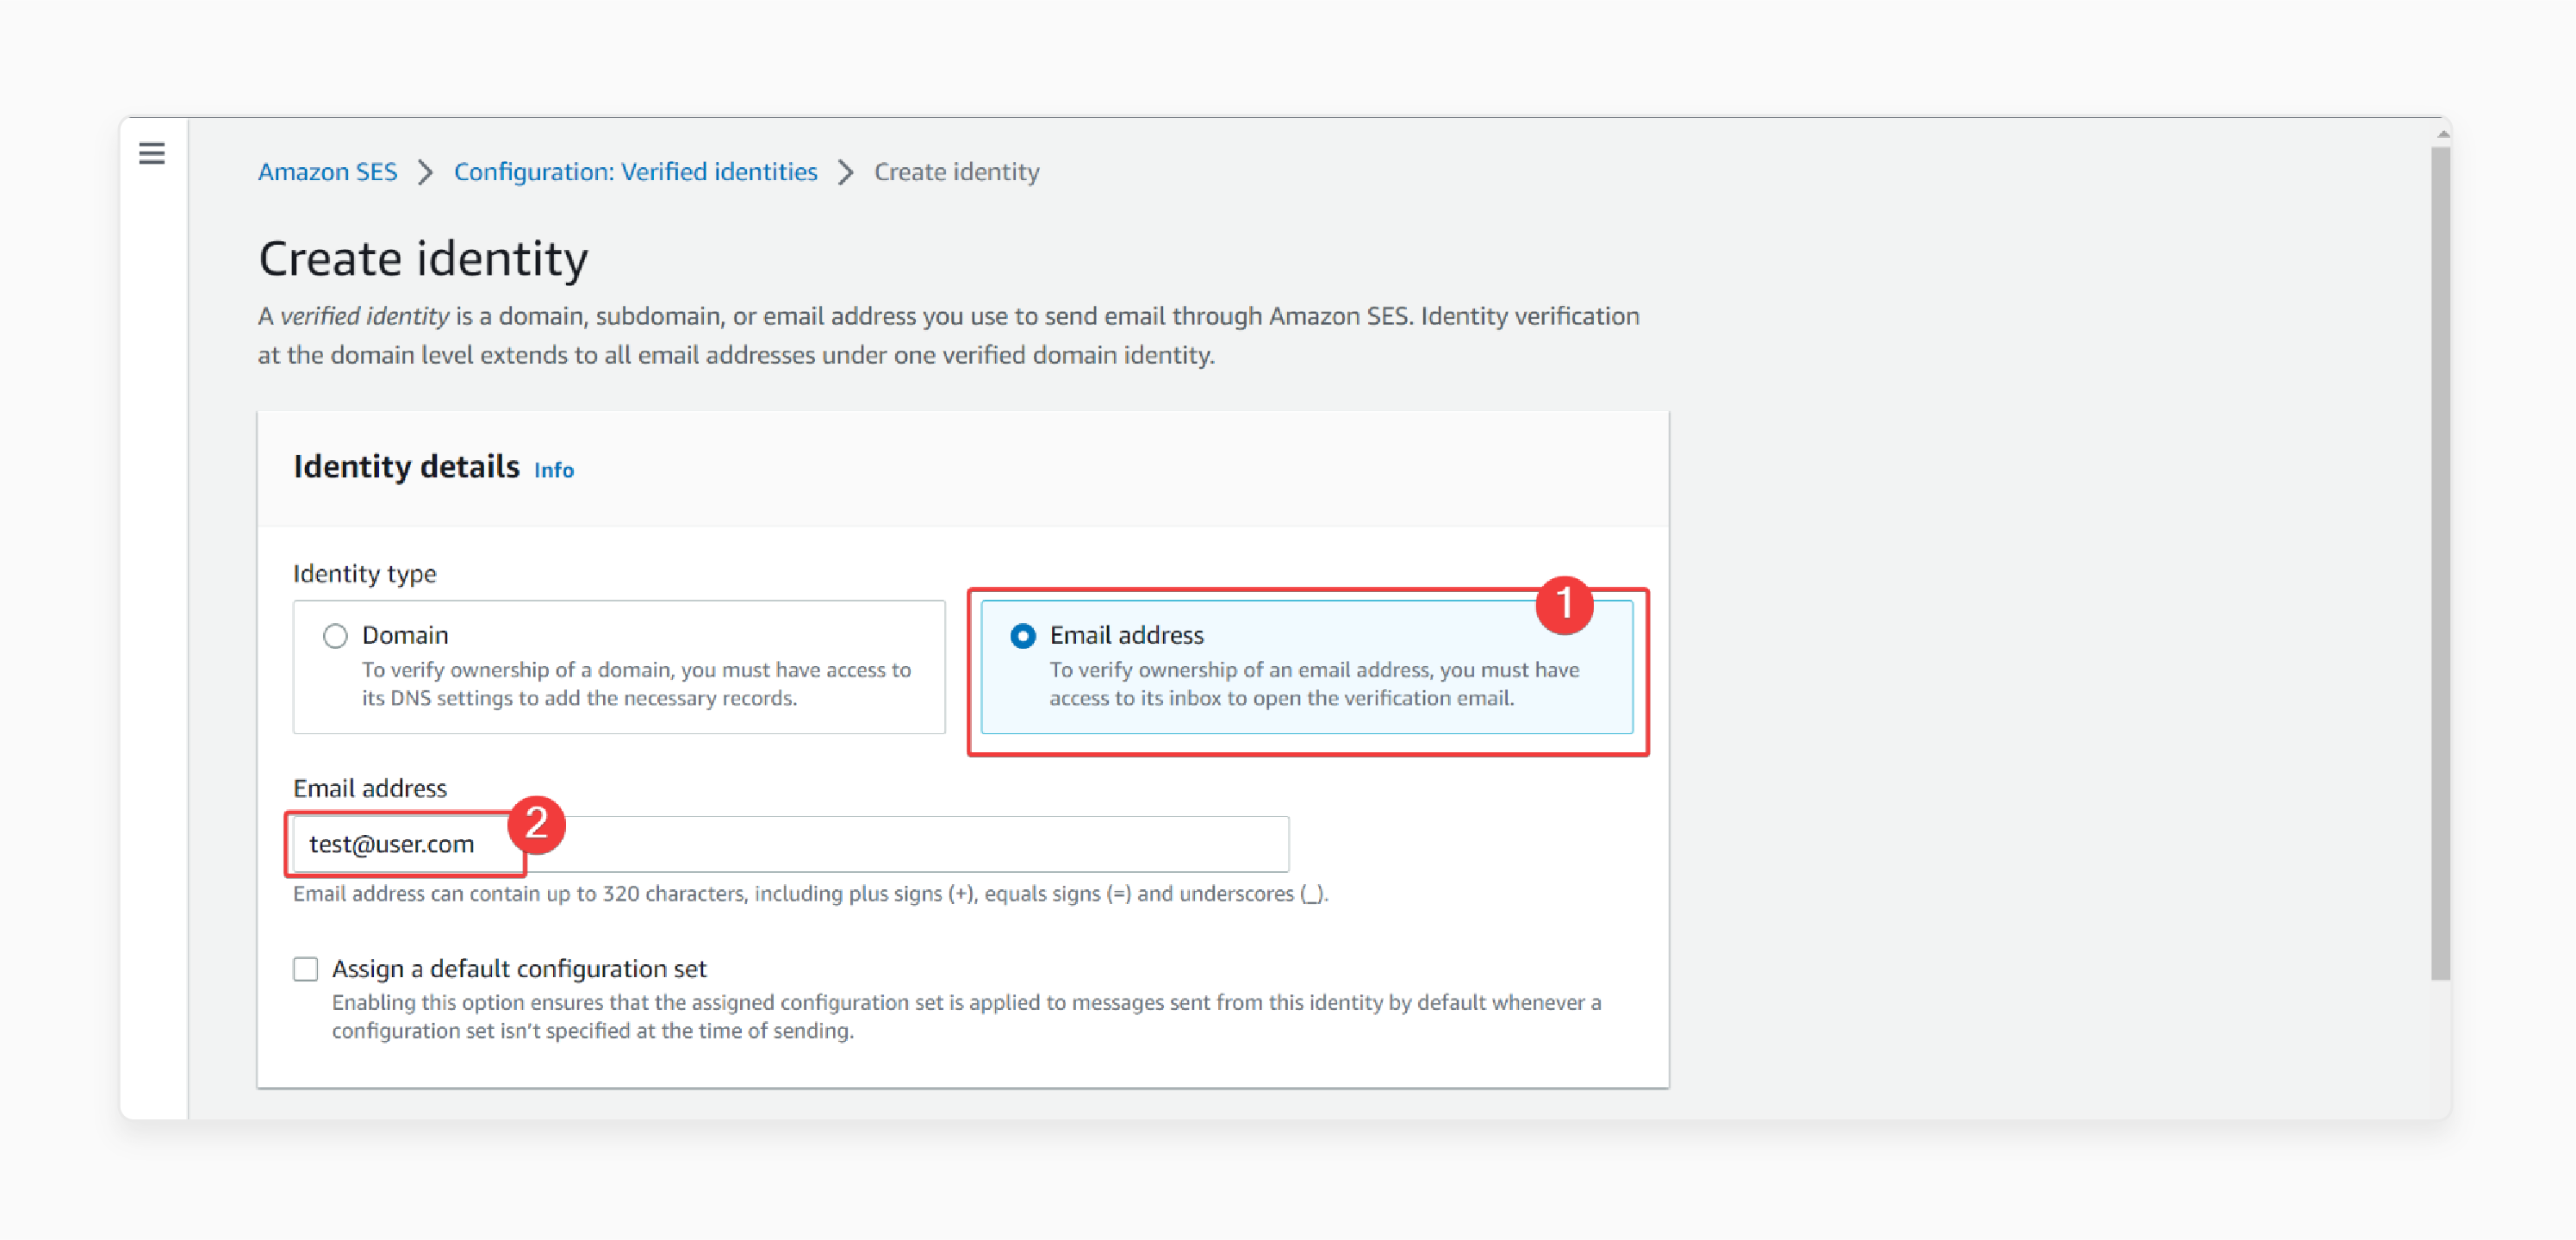This screenshot has width=2576, height=1240.
Task: Go to Amazon SES breadcrumb link
Action: pos(327,172)
